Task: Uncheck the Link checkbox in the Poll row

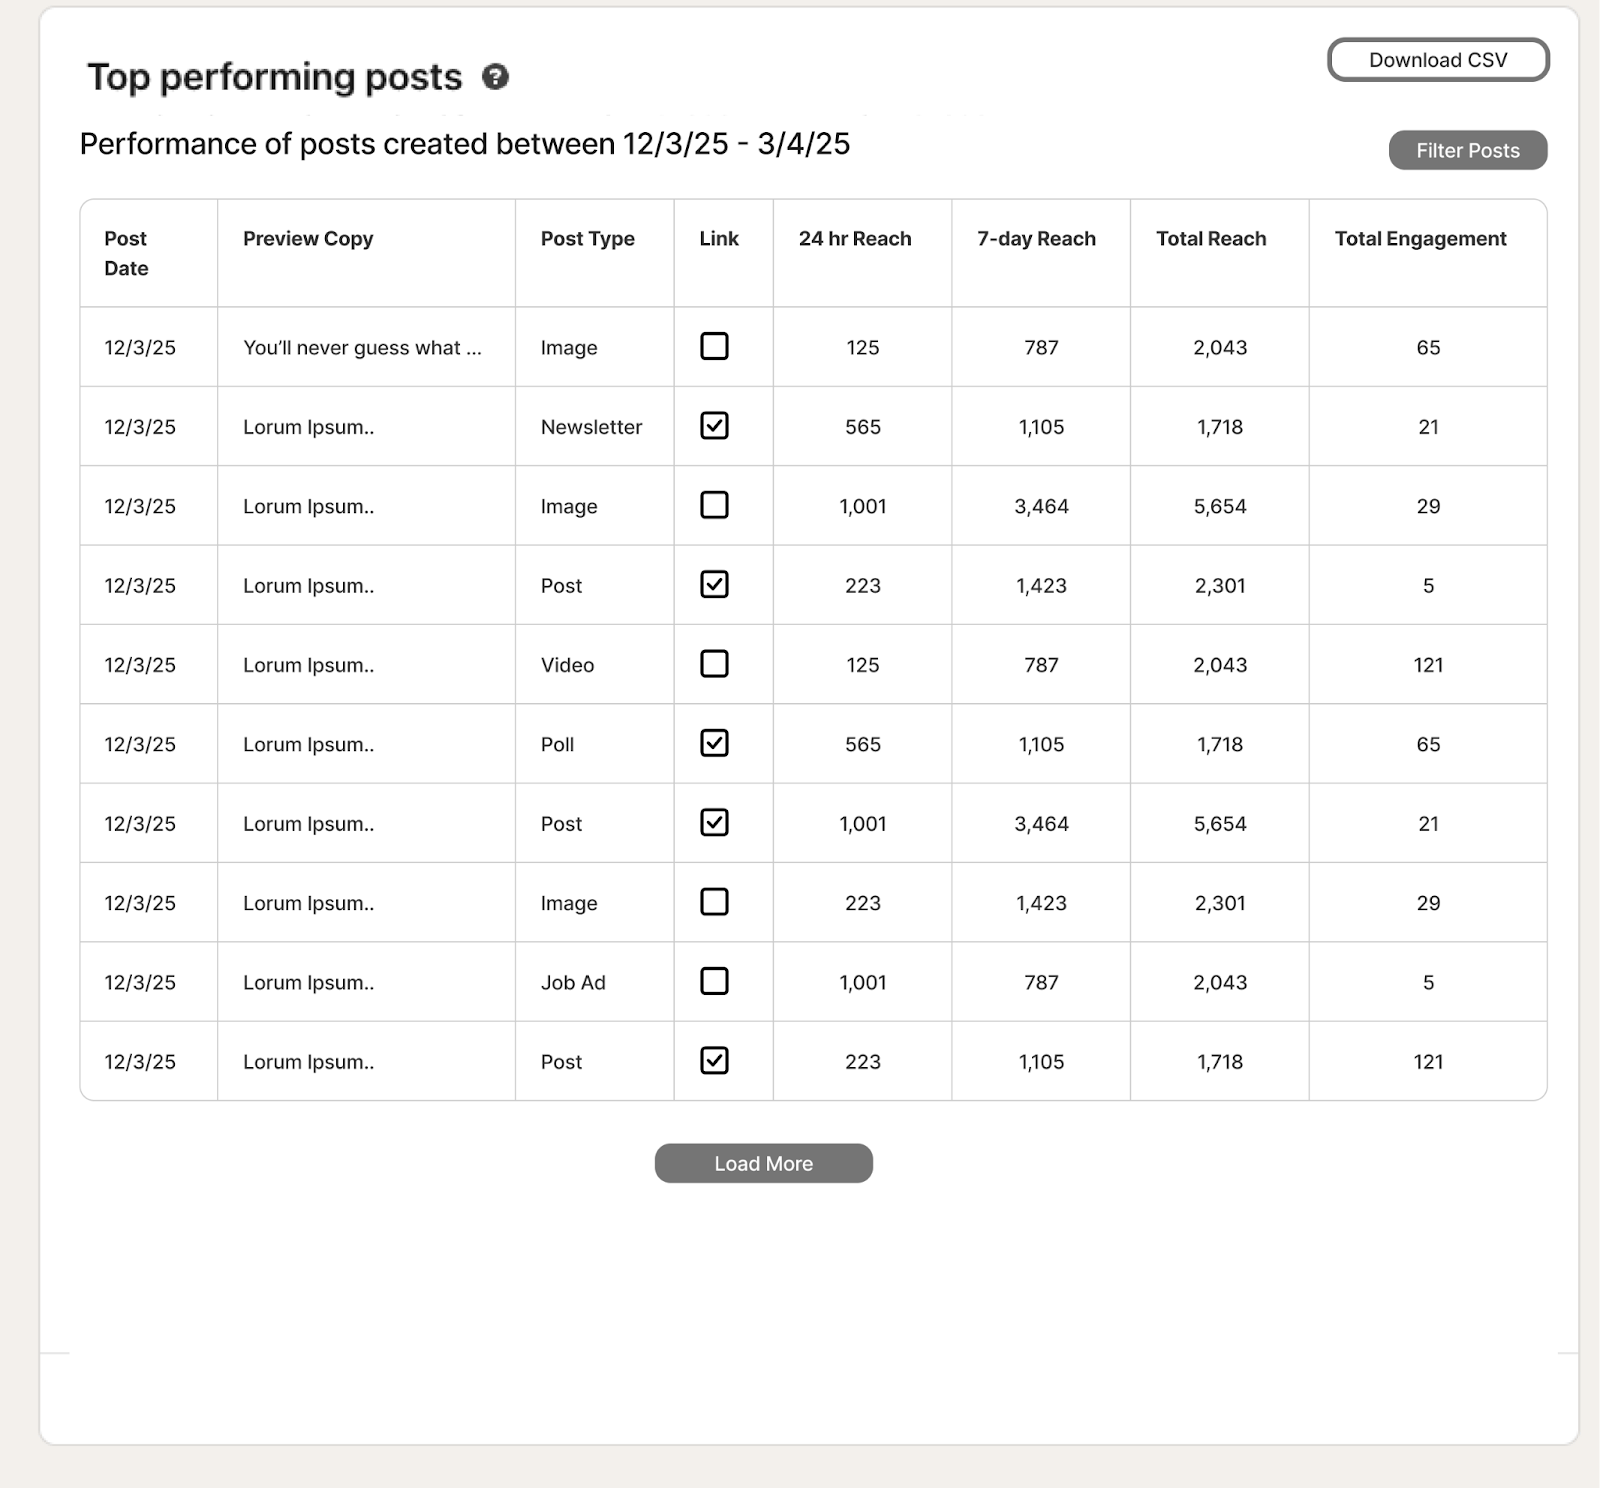Action: [x=714, y=743]
